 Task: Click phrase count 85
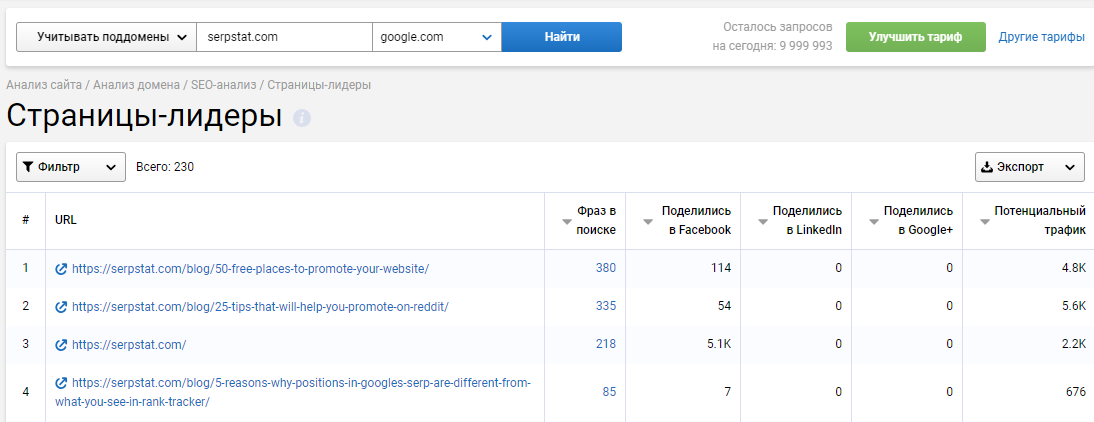click(x=609, y=392)
